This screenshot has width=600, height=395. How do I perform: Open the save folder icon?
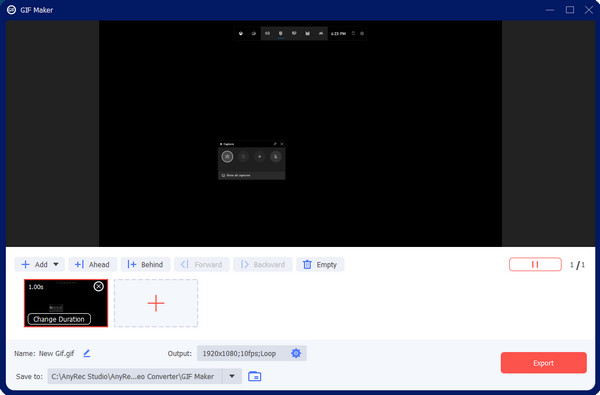pos(254,376)
